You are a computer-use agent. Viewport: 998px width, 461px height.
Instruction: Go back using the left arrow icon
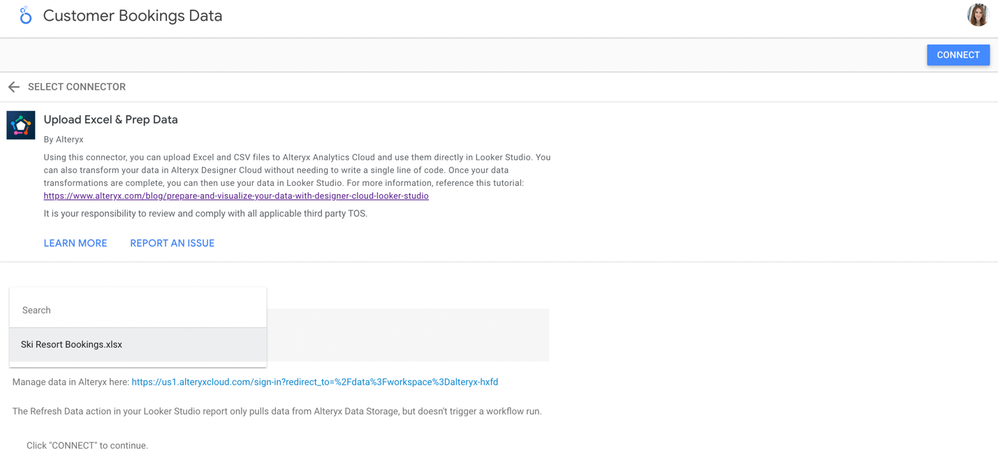coord(14,87)
